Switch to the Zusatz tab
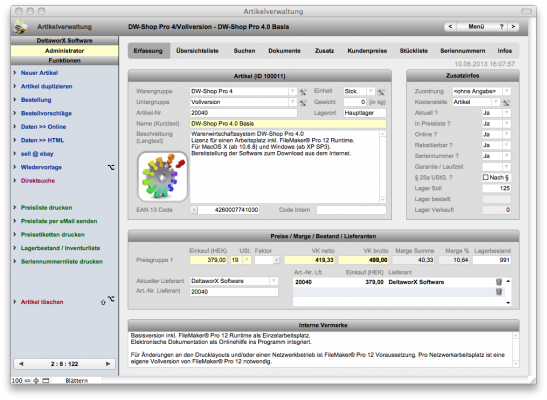Screen dimensions: 547x400 [x=324, y=51]
